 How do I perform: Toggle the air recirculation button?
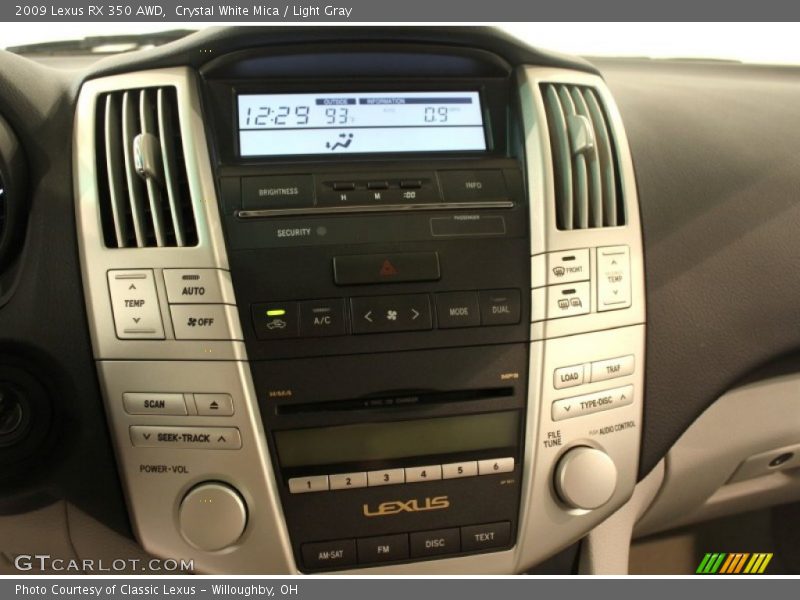276,319
